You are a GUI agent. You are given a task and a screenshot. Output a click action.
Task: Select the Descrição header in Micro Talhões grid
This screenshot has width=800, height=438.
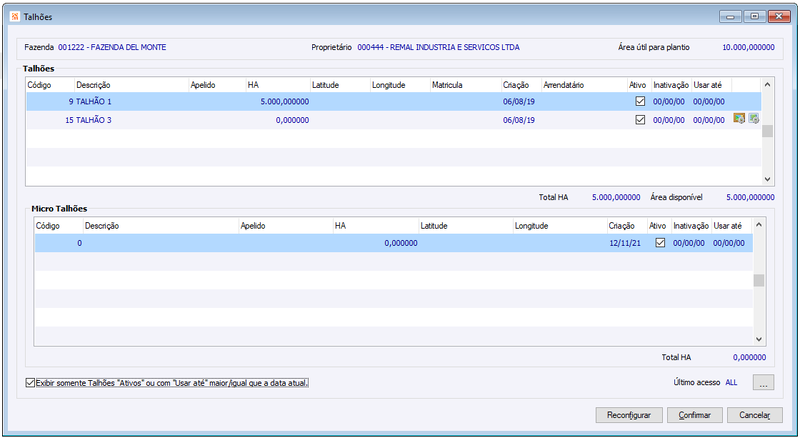click(102, 226)
